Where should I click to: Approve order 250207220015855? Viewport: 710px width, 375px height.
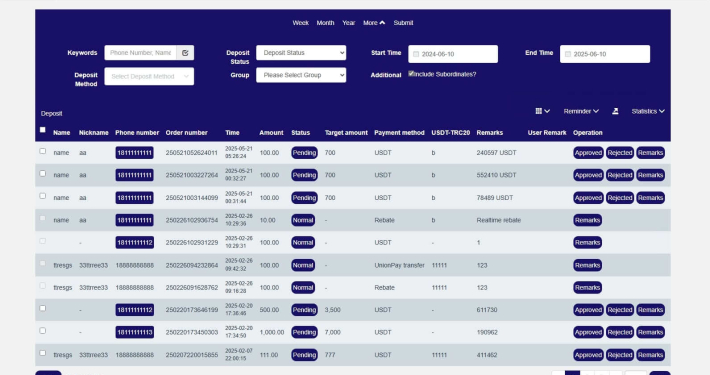pos(588,355)
